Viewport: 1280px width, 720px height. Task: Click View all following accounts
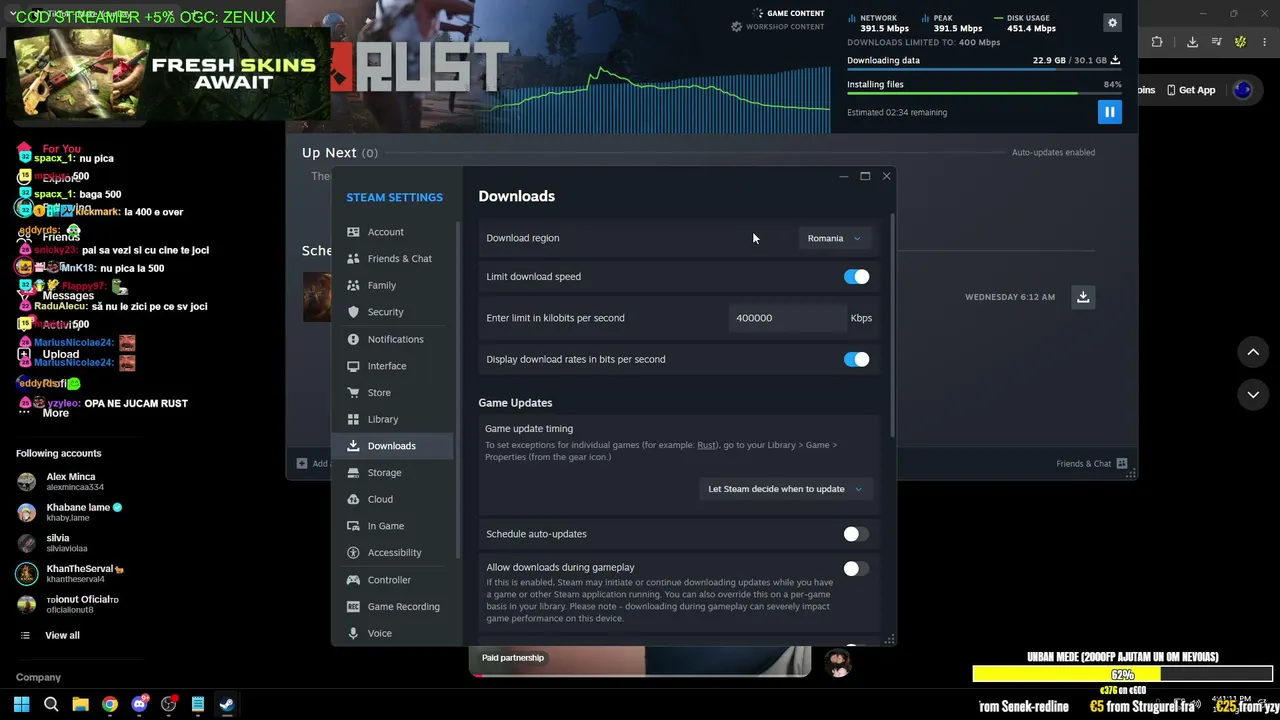click(x=62, y=635)
